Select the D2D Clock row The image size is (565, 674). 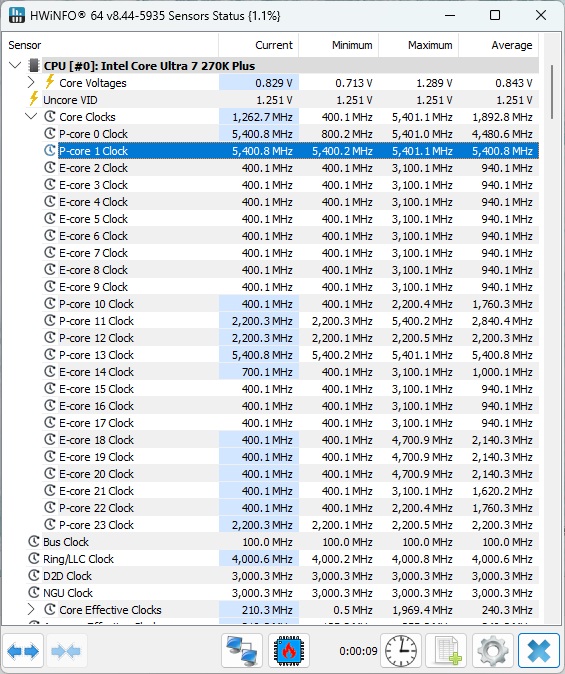click(x=282, y=576)
